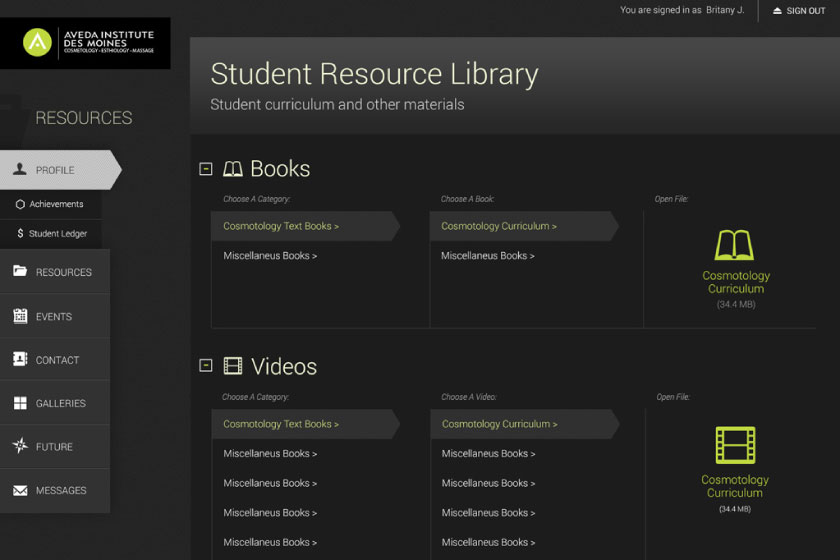Go to the Contact menu item

55,360
